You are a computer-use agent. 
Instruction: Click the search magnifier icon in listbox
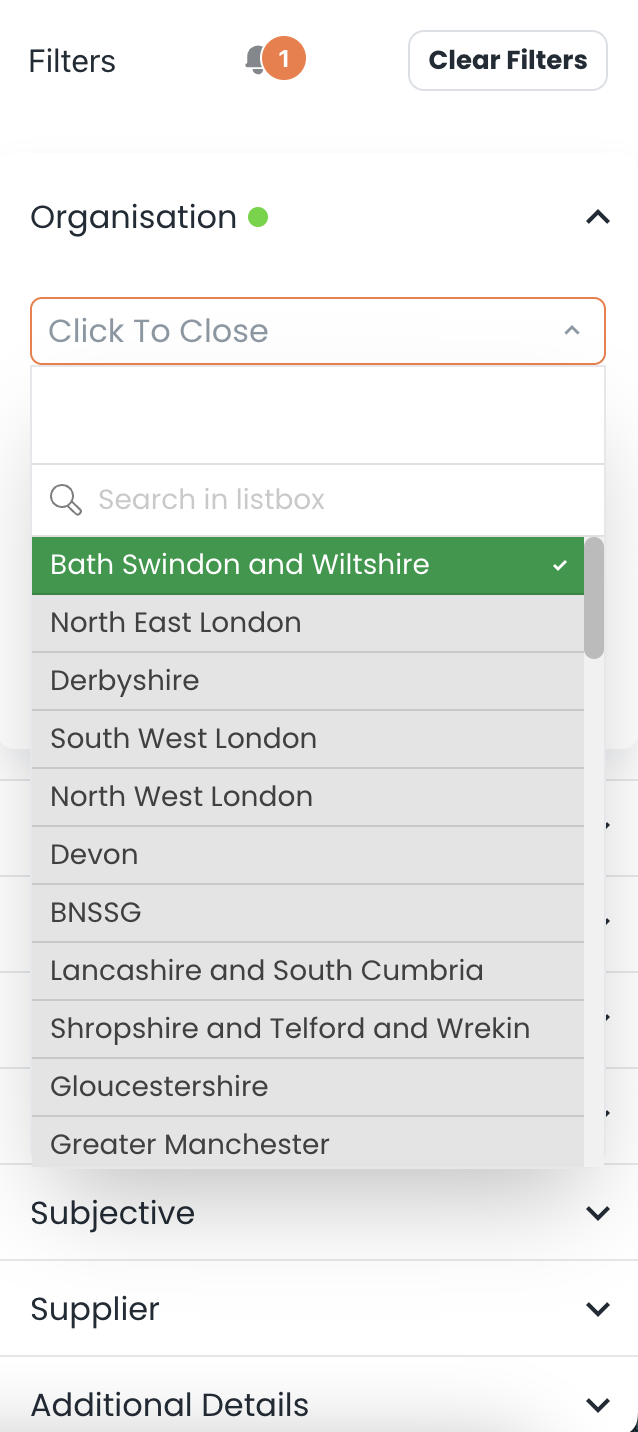tap(66, 500)
